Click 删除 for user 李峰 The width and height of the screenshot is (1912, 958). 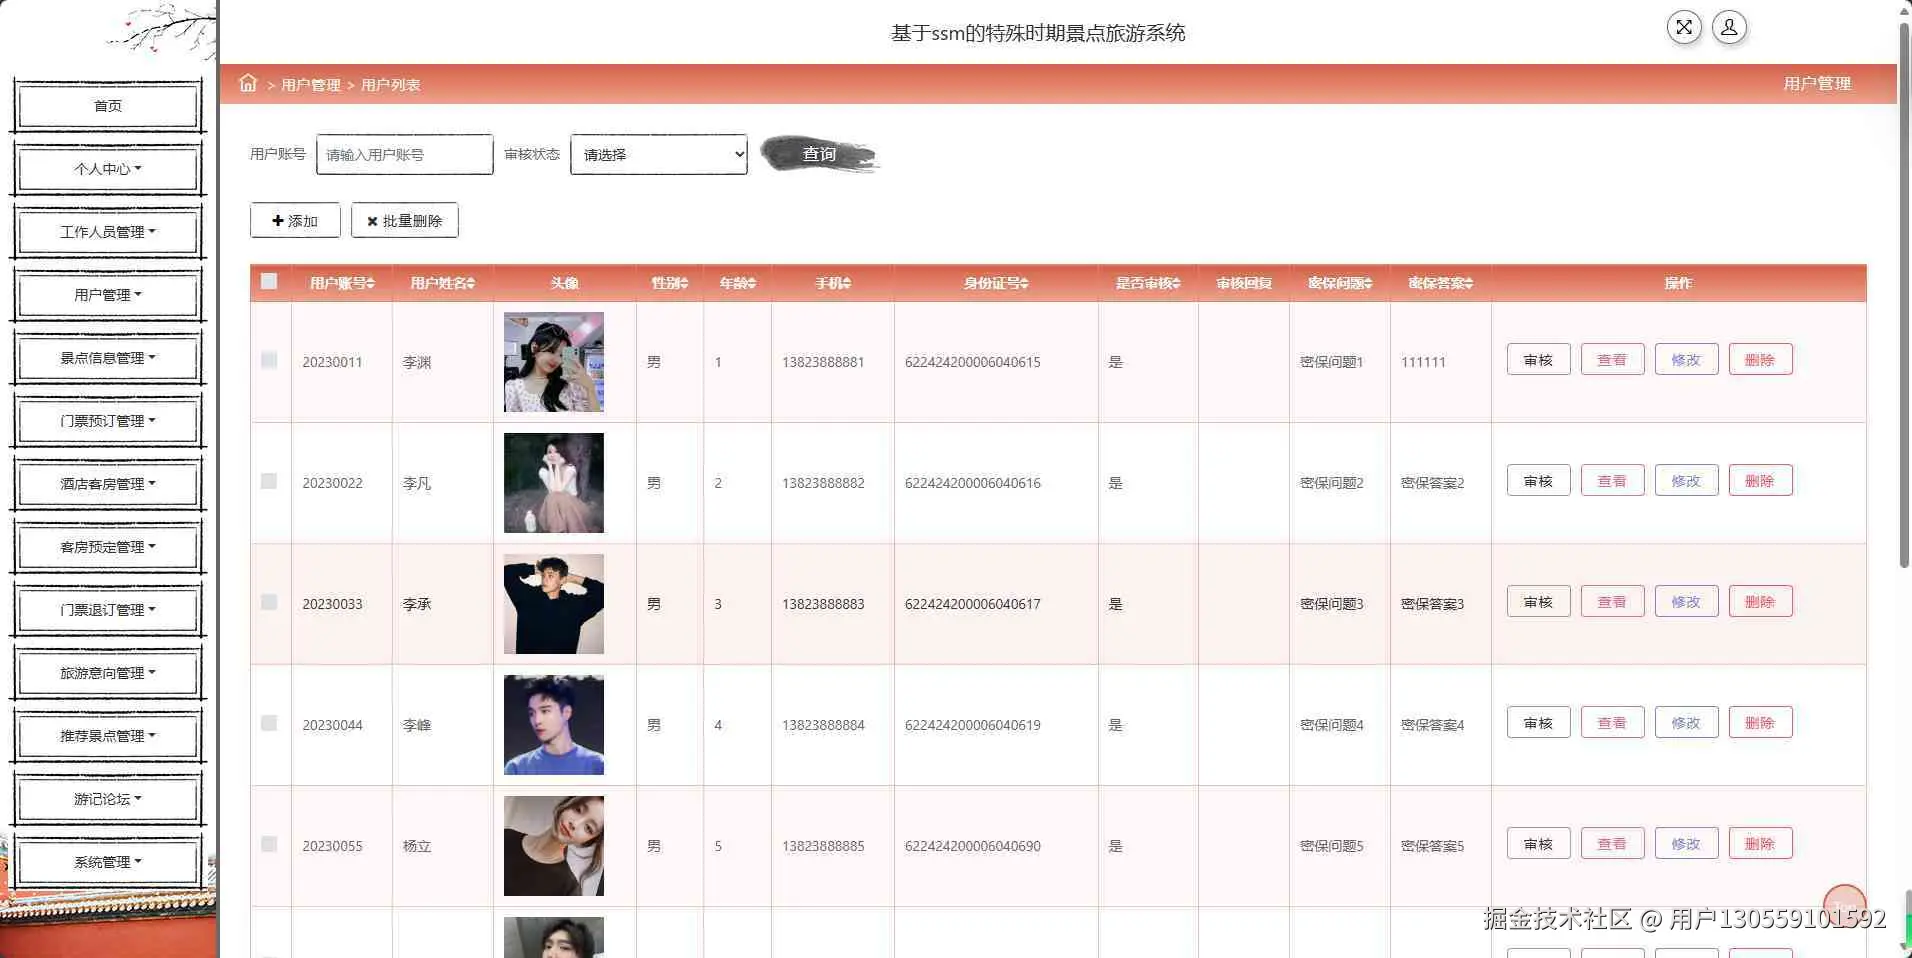click(1760, 722)
